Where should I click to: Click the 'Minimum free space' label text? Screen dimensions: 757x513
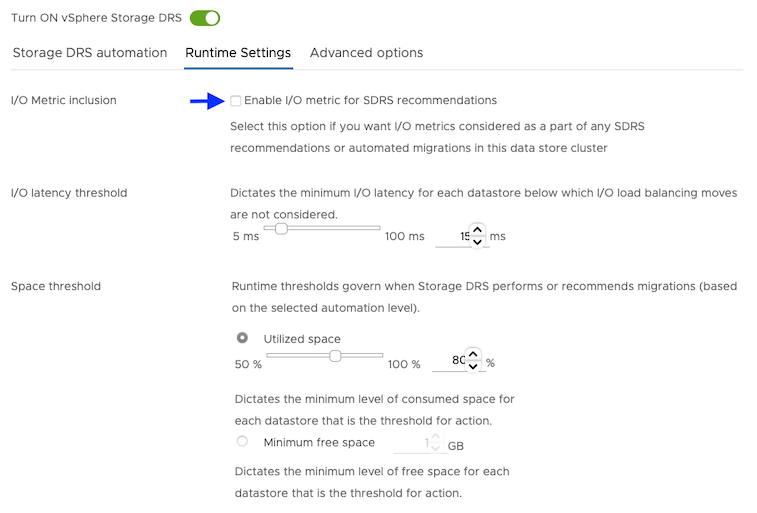coord(319,442)
